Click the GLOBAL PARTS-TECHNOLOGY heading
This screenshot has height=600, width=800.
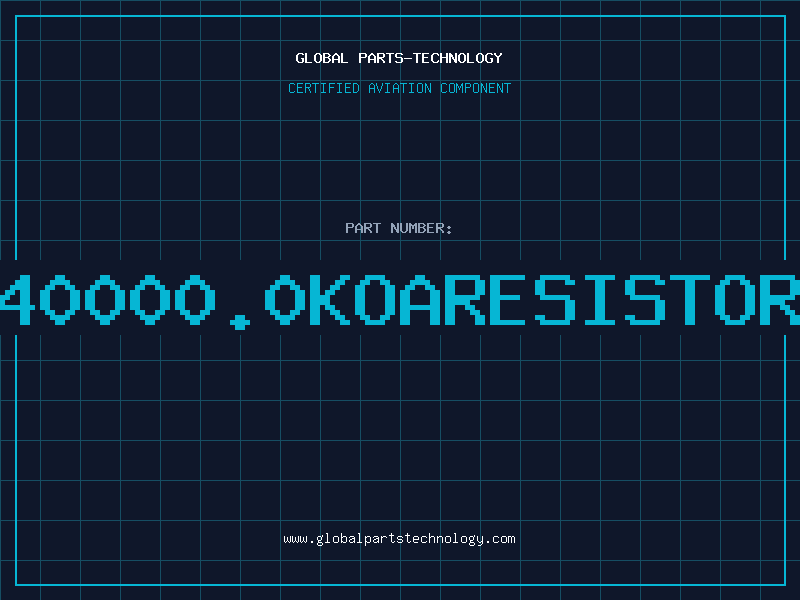[x=399, y=58]
